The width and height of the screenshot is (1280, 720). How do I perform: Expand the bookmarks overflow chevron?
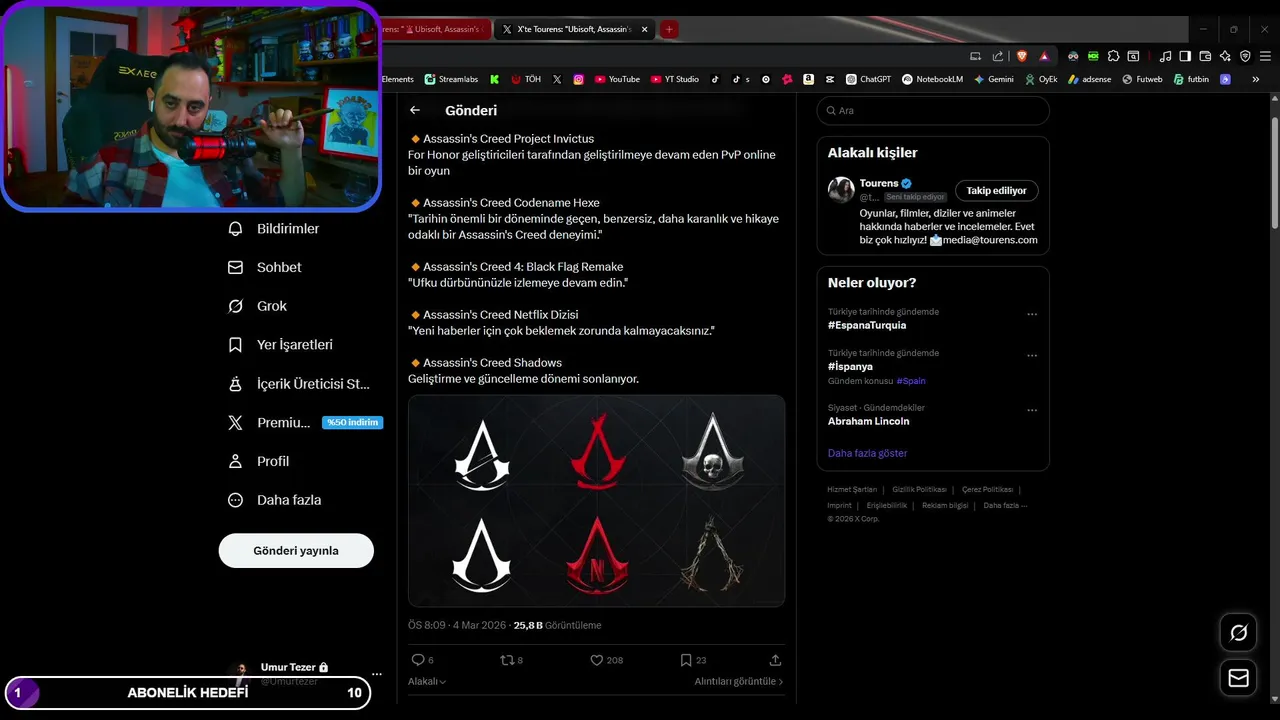pyautogui.click(x=1256, y=79)
